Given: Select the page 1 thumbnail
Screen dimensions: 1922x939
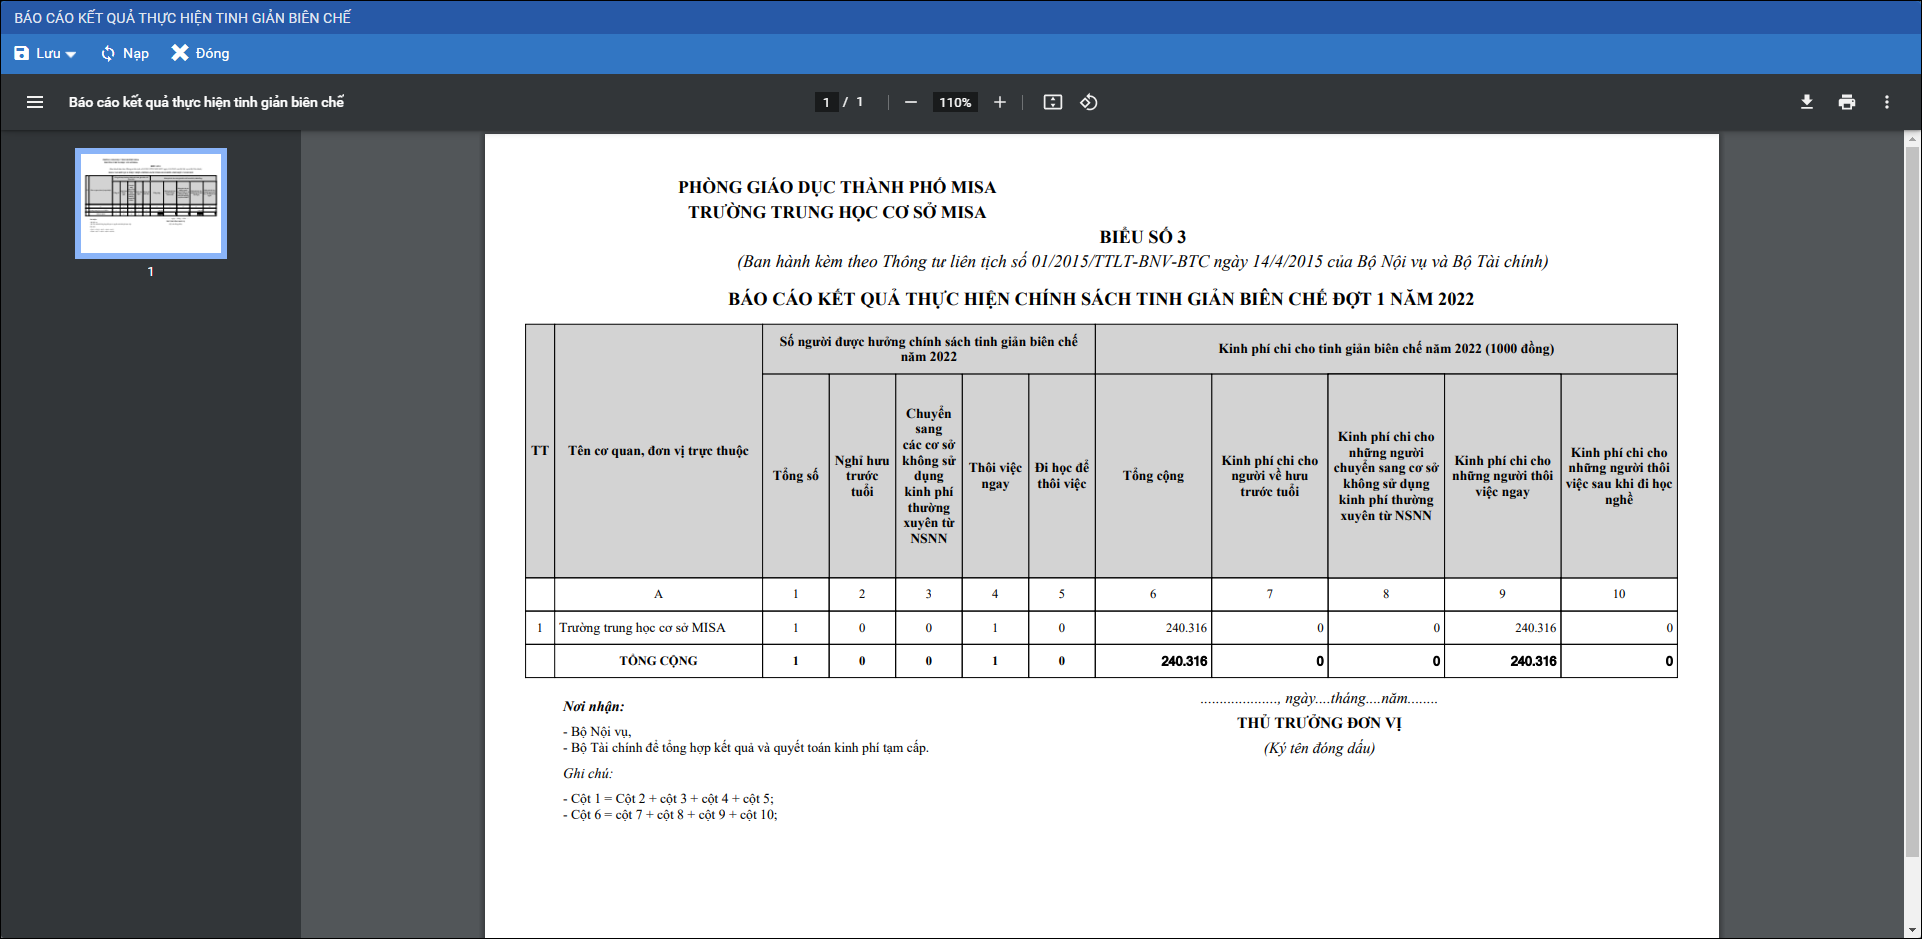Looking at the screenshot, I should (151, 203).
